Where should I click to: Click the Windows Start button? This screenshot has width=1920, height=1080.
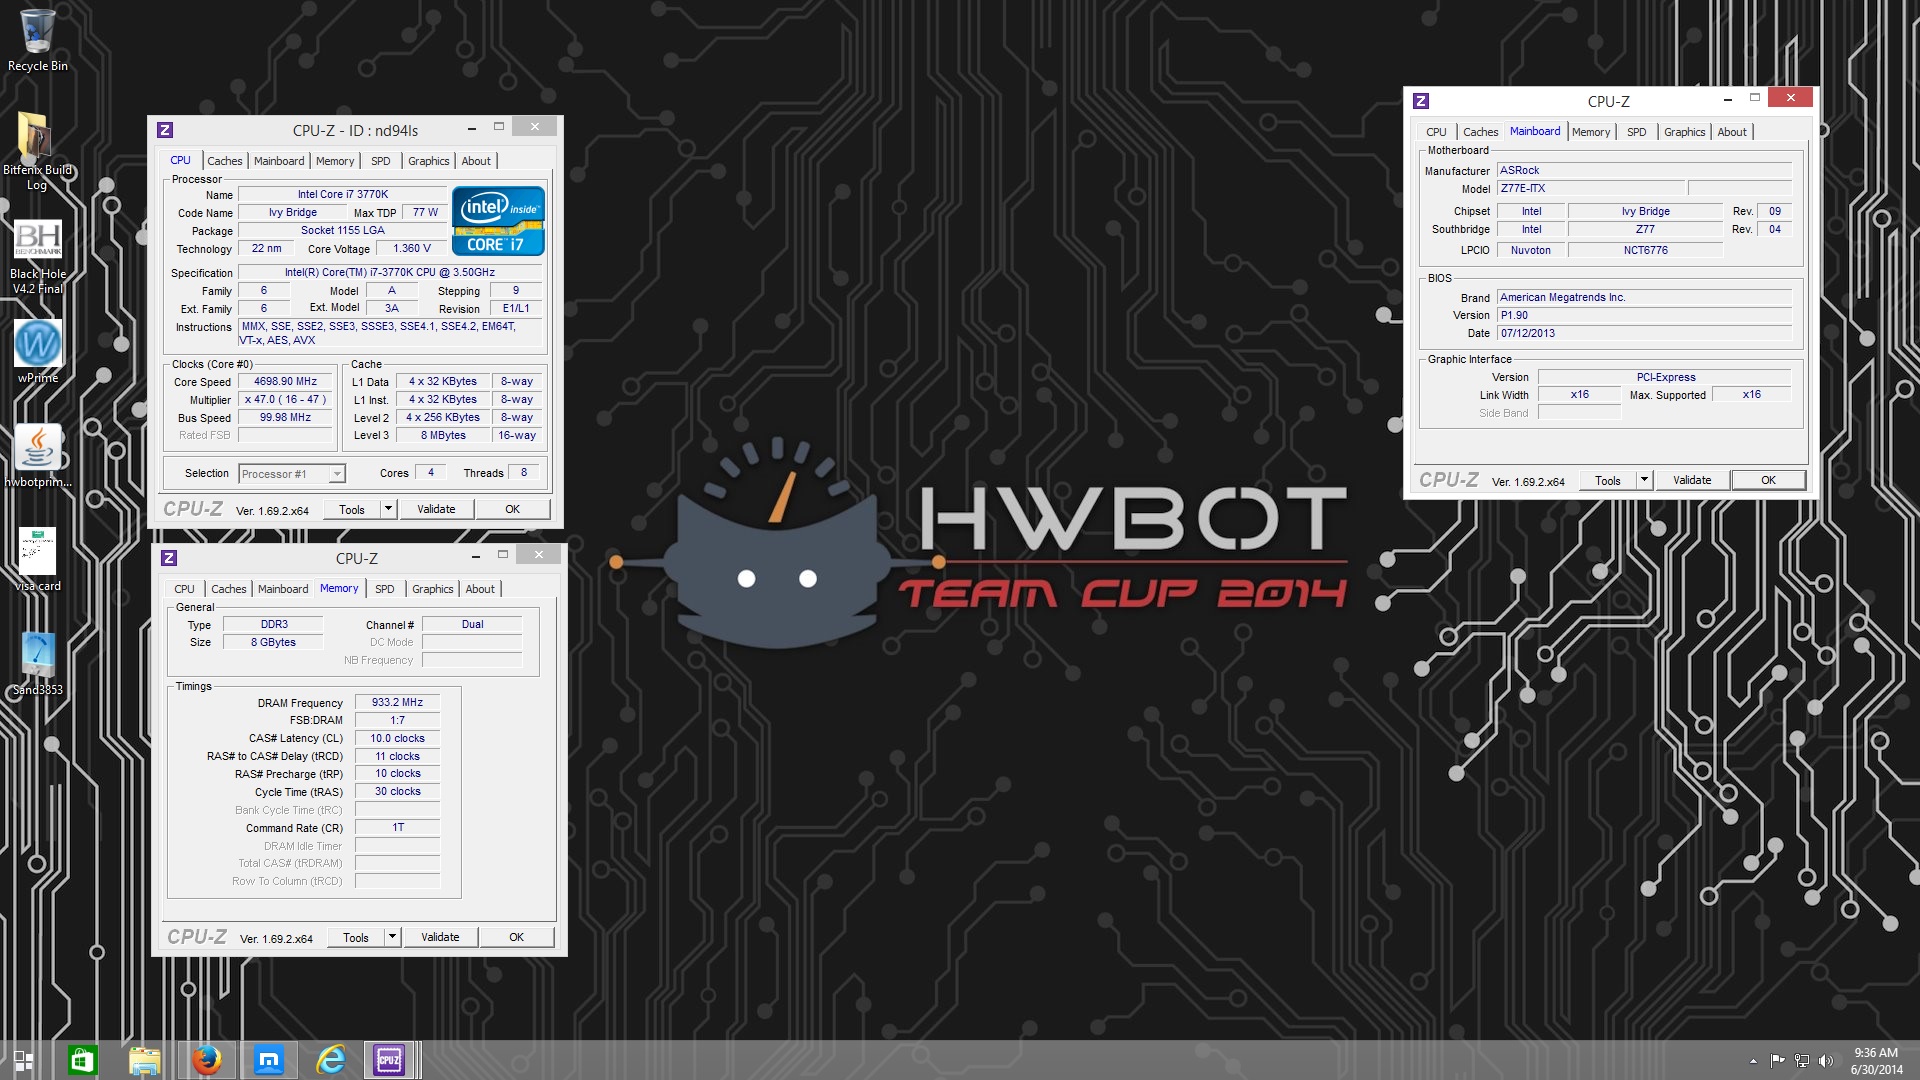(x=23, y=1060)
